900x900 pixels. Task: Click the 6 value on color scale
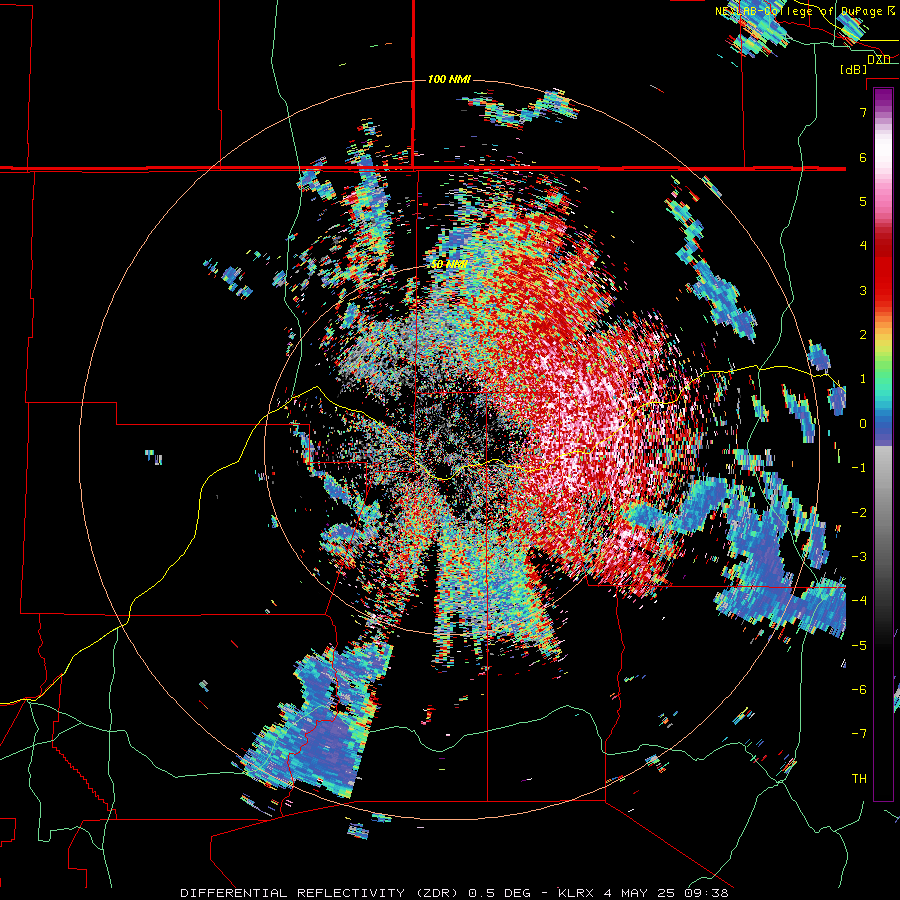[863, 157]
